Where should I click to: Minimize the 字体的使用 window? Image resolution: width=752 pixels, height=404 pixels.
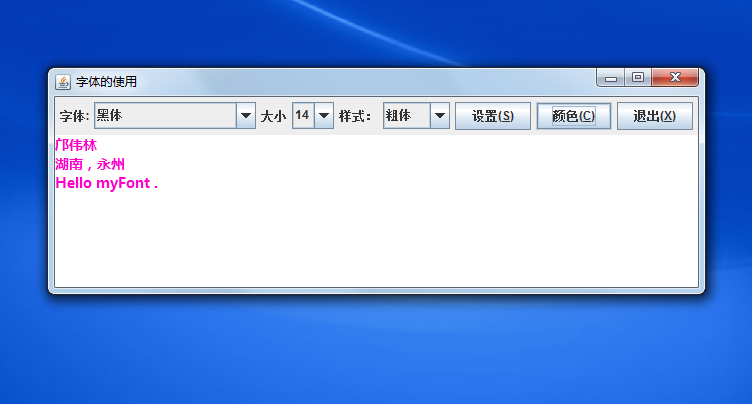(611, 78)
